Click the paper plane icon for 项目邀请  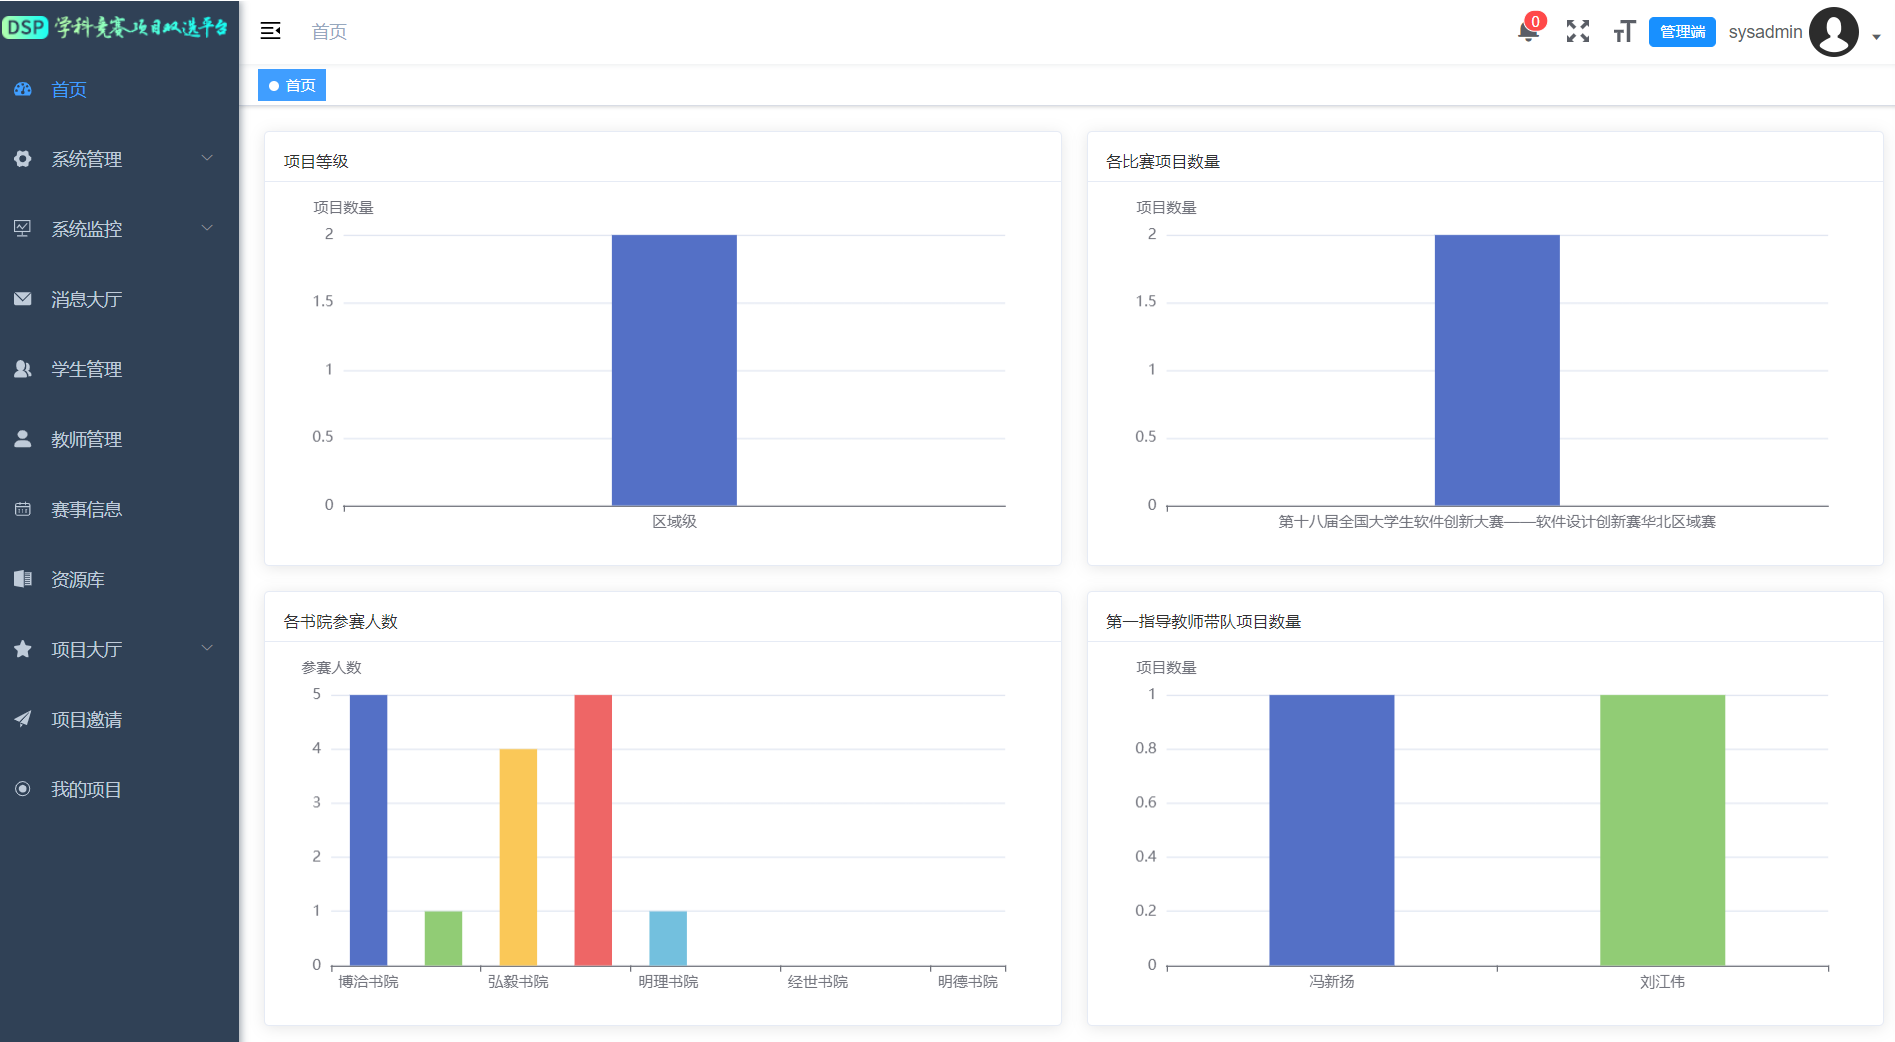[x=23, y=719]
